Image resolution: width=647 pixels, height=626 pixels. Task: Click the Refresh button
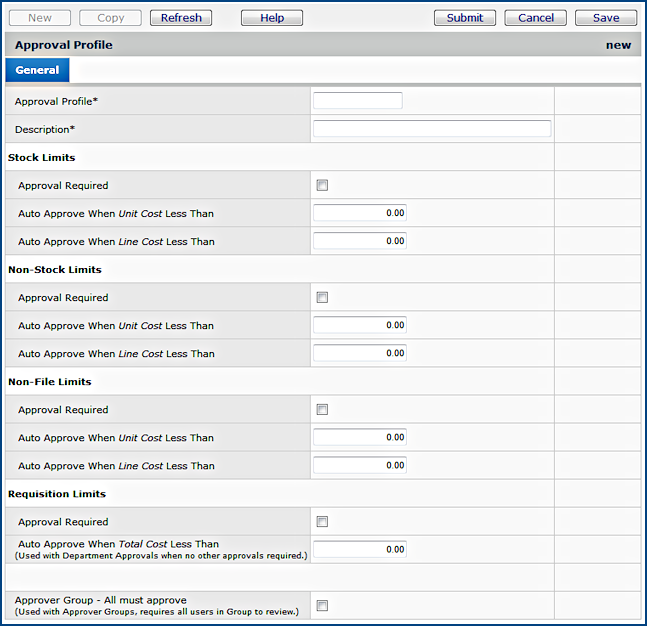[181, 18]
